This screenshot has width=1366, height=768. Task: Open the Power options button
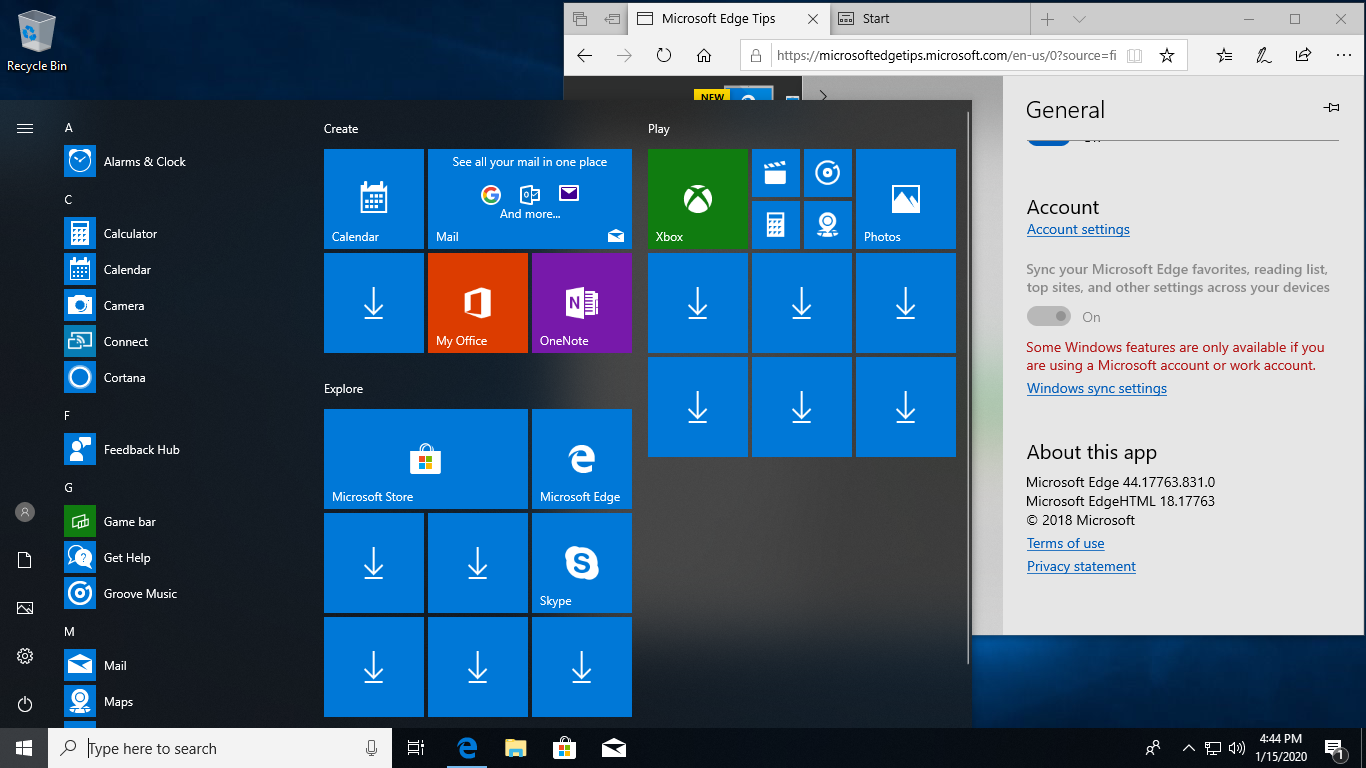25,704
